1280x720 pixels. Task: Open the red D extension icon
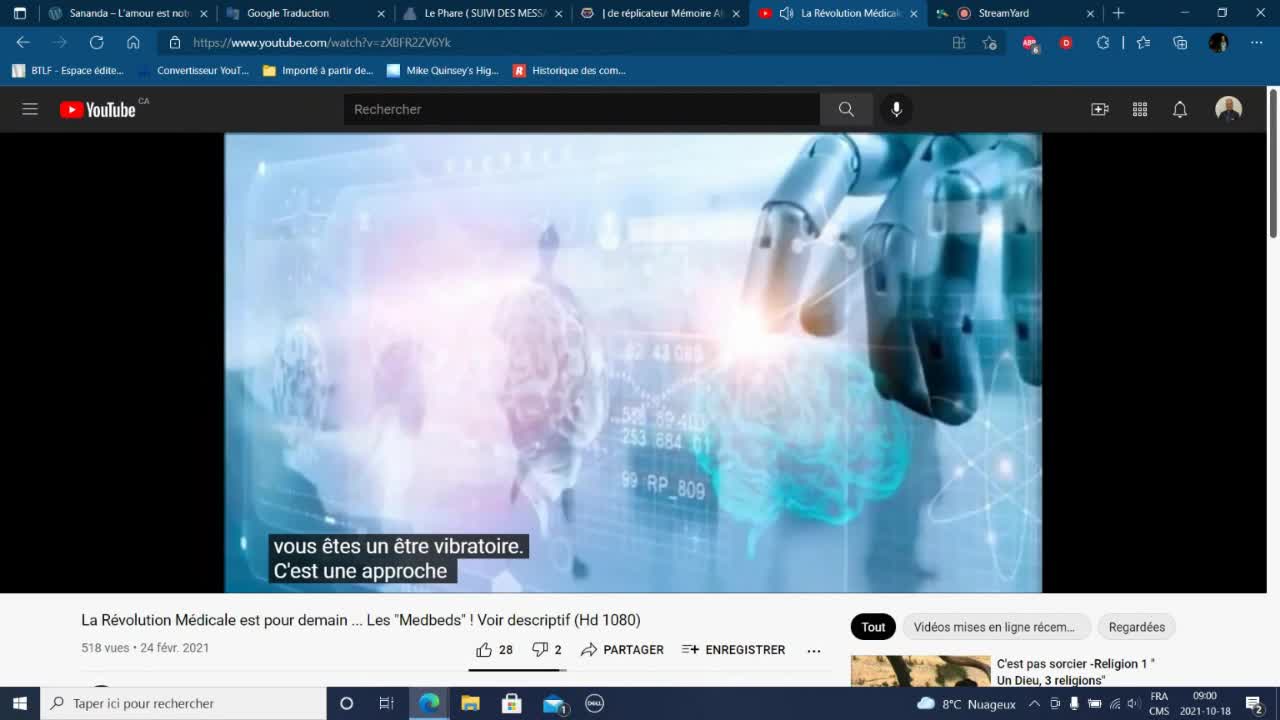[x=1066, y=43]
